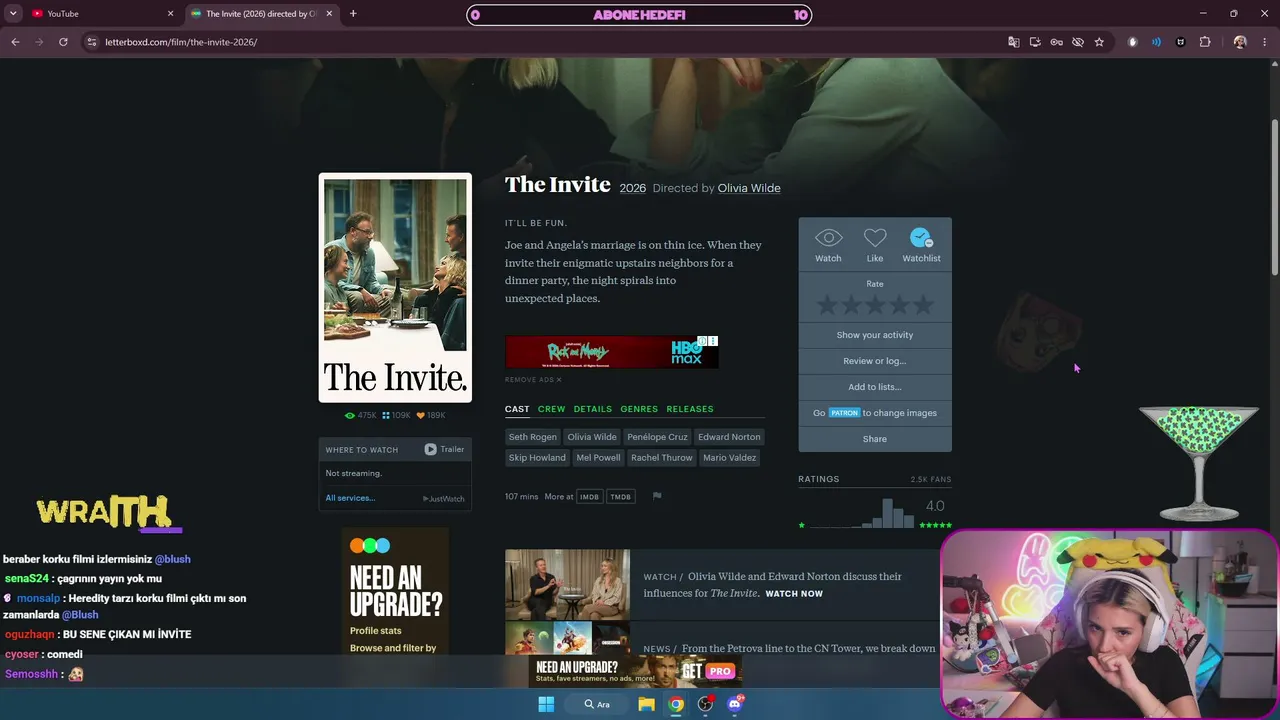Mark the film as watched with the eye icon
Screen dimensions: 1280x720
pyautogui.click(x=828, y=238)
